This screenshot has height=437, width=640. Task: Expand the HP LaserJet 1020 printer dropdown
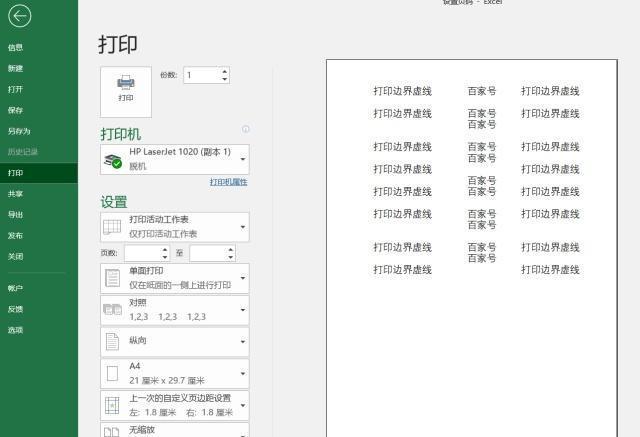[x=243, y=159]
